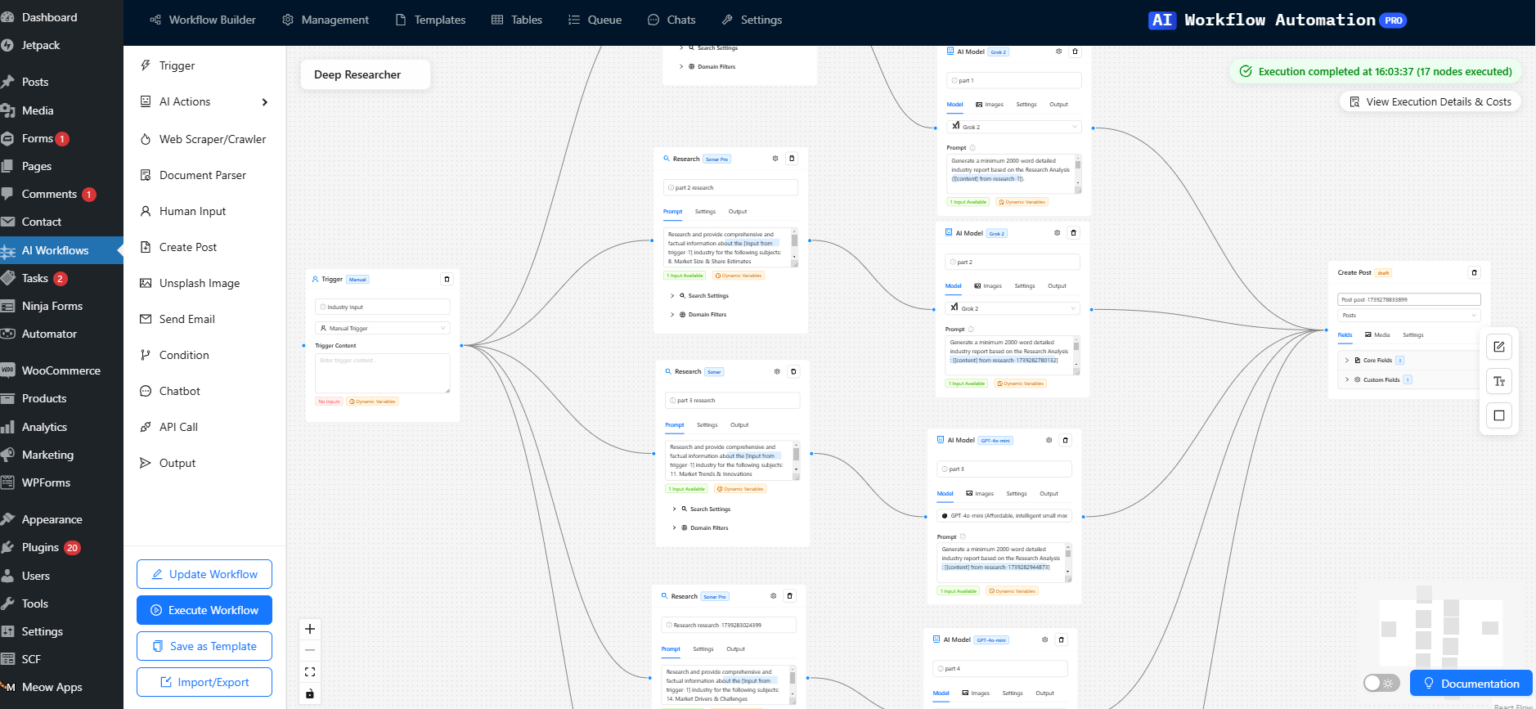Open the Chats tab

(671, 20)
